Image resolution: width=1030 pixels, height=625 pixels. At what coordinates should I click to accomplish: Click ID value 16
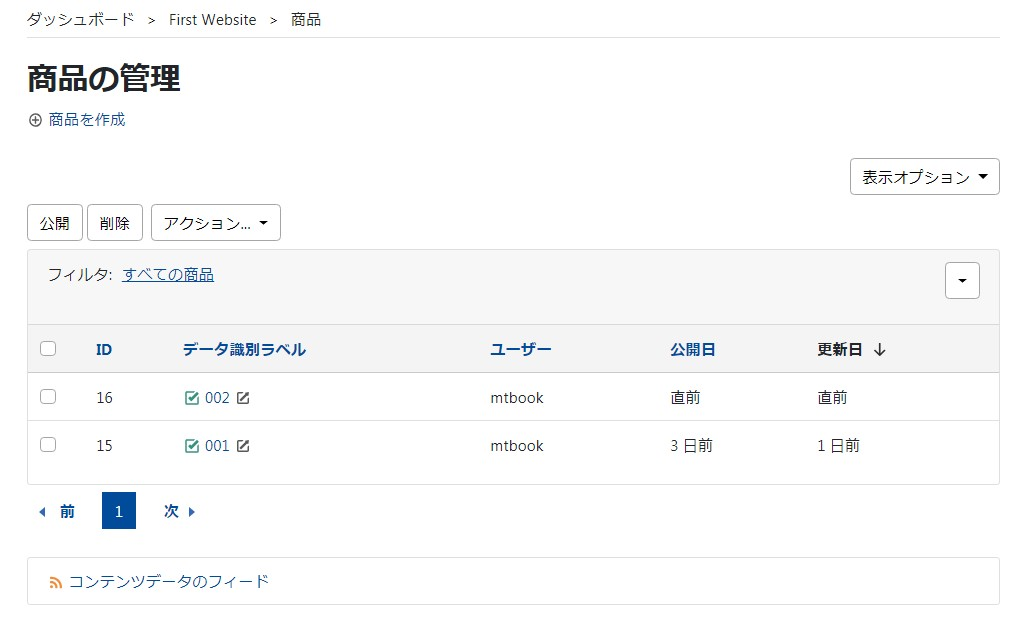(104, 398)
